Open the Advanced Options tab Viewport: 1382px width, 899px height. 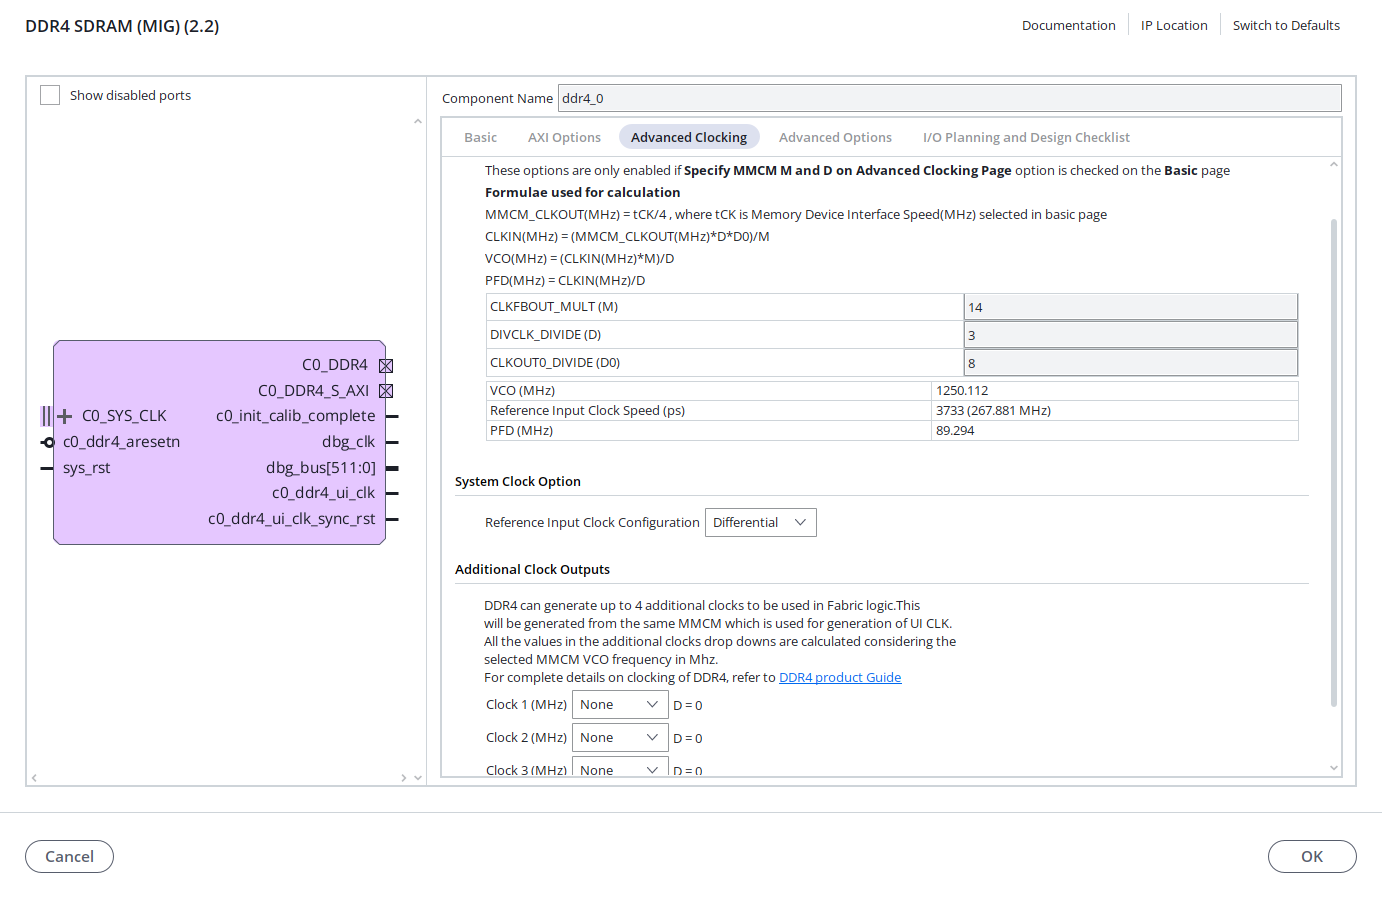(835, 137)
